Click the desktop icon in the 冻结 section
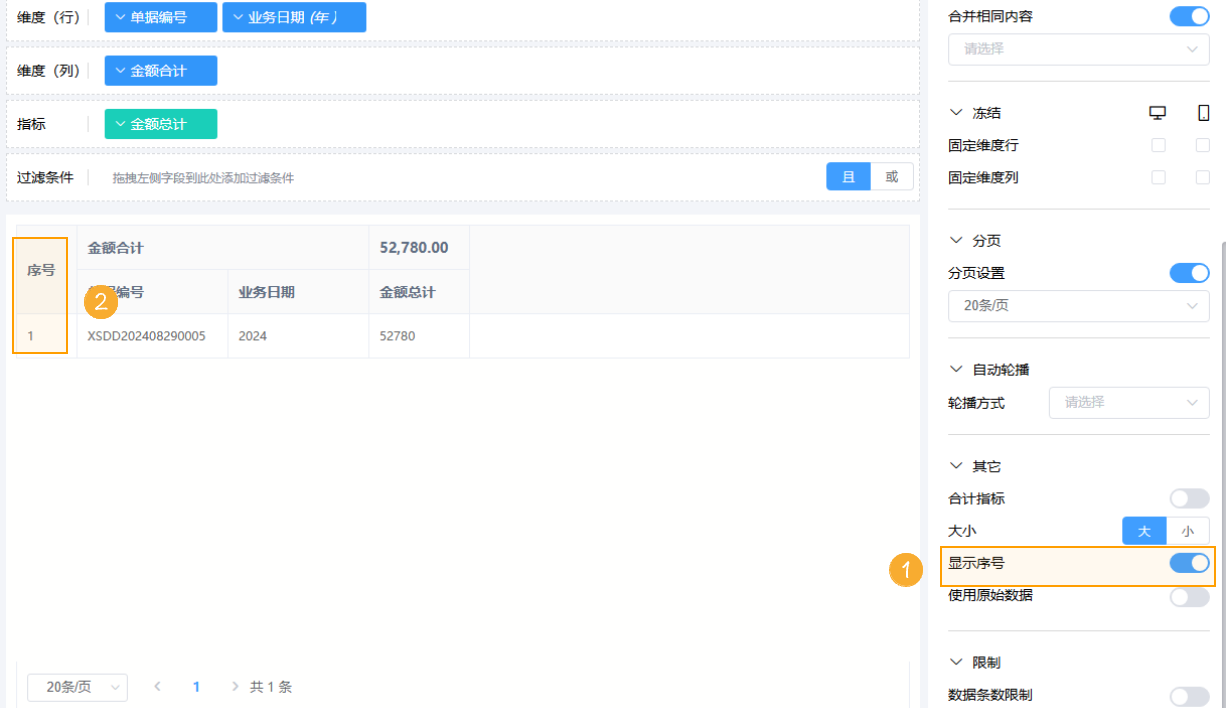This screenshot has height=708, width=1226. 1158,113
